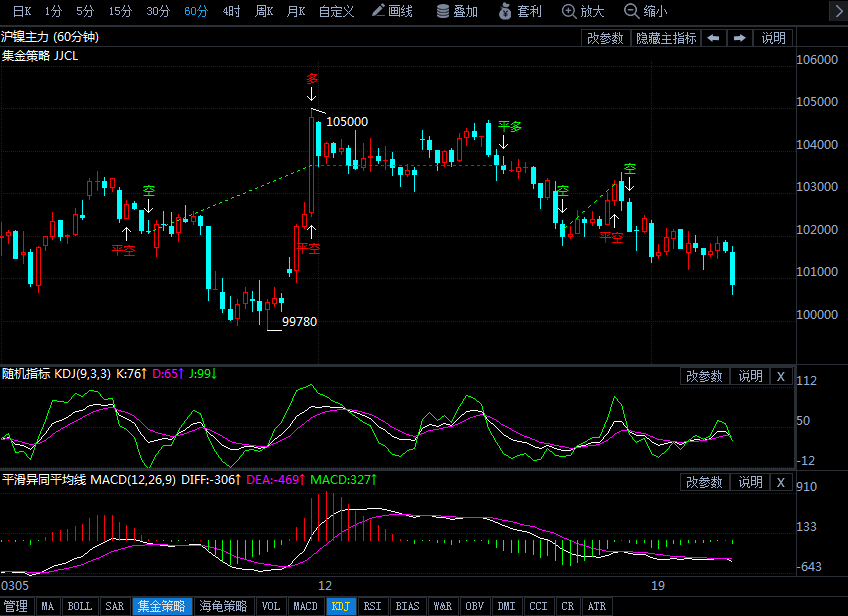Screen dimensions: 848x616
Task: Select the 海龟策略 strategy tab
Action: tap(223, 606)
